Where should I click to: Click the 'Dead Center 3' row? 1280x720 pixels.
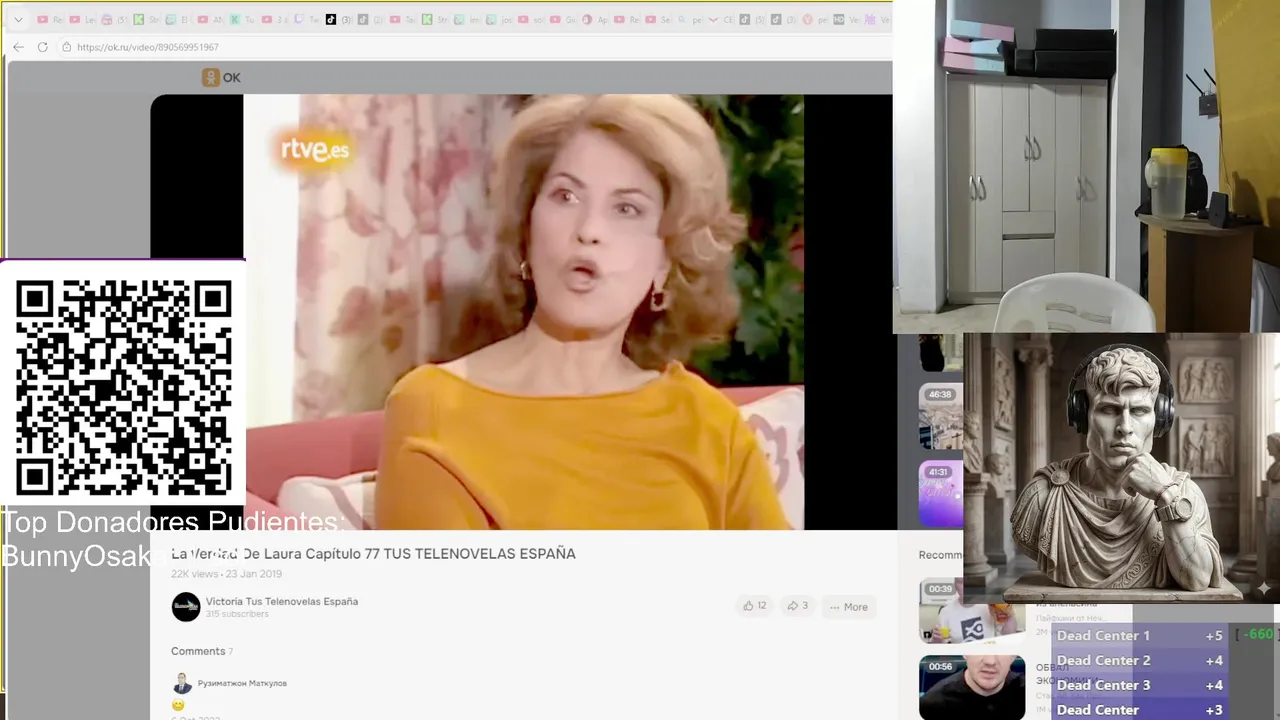[x=1141, y=685]
